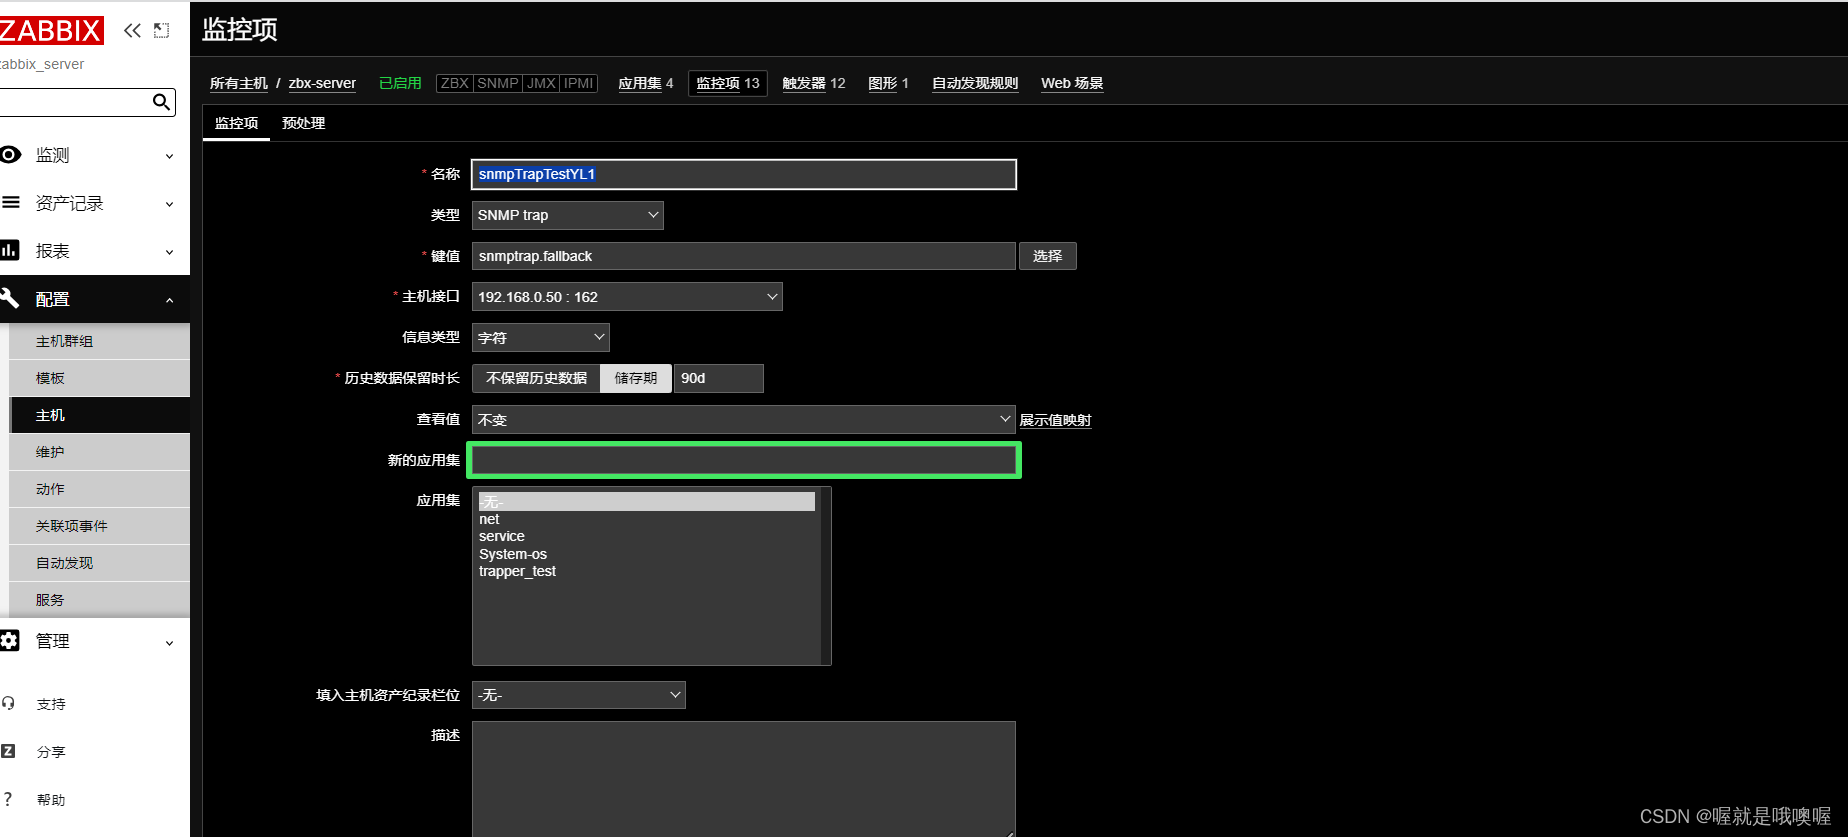The width and height of the screenshot is (1848, 837).
Task: Open 动作 in sidebar
Action: point(99,489)
